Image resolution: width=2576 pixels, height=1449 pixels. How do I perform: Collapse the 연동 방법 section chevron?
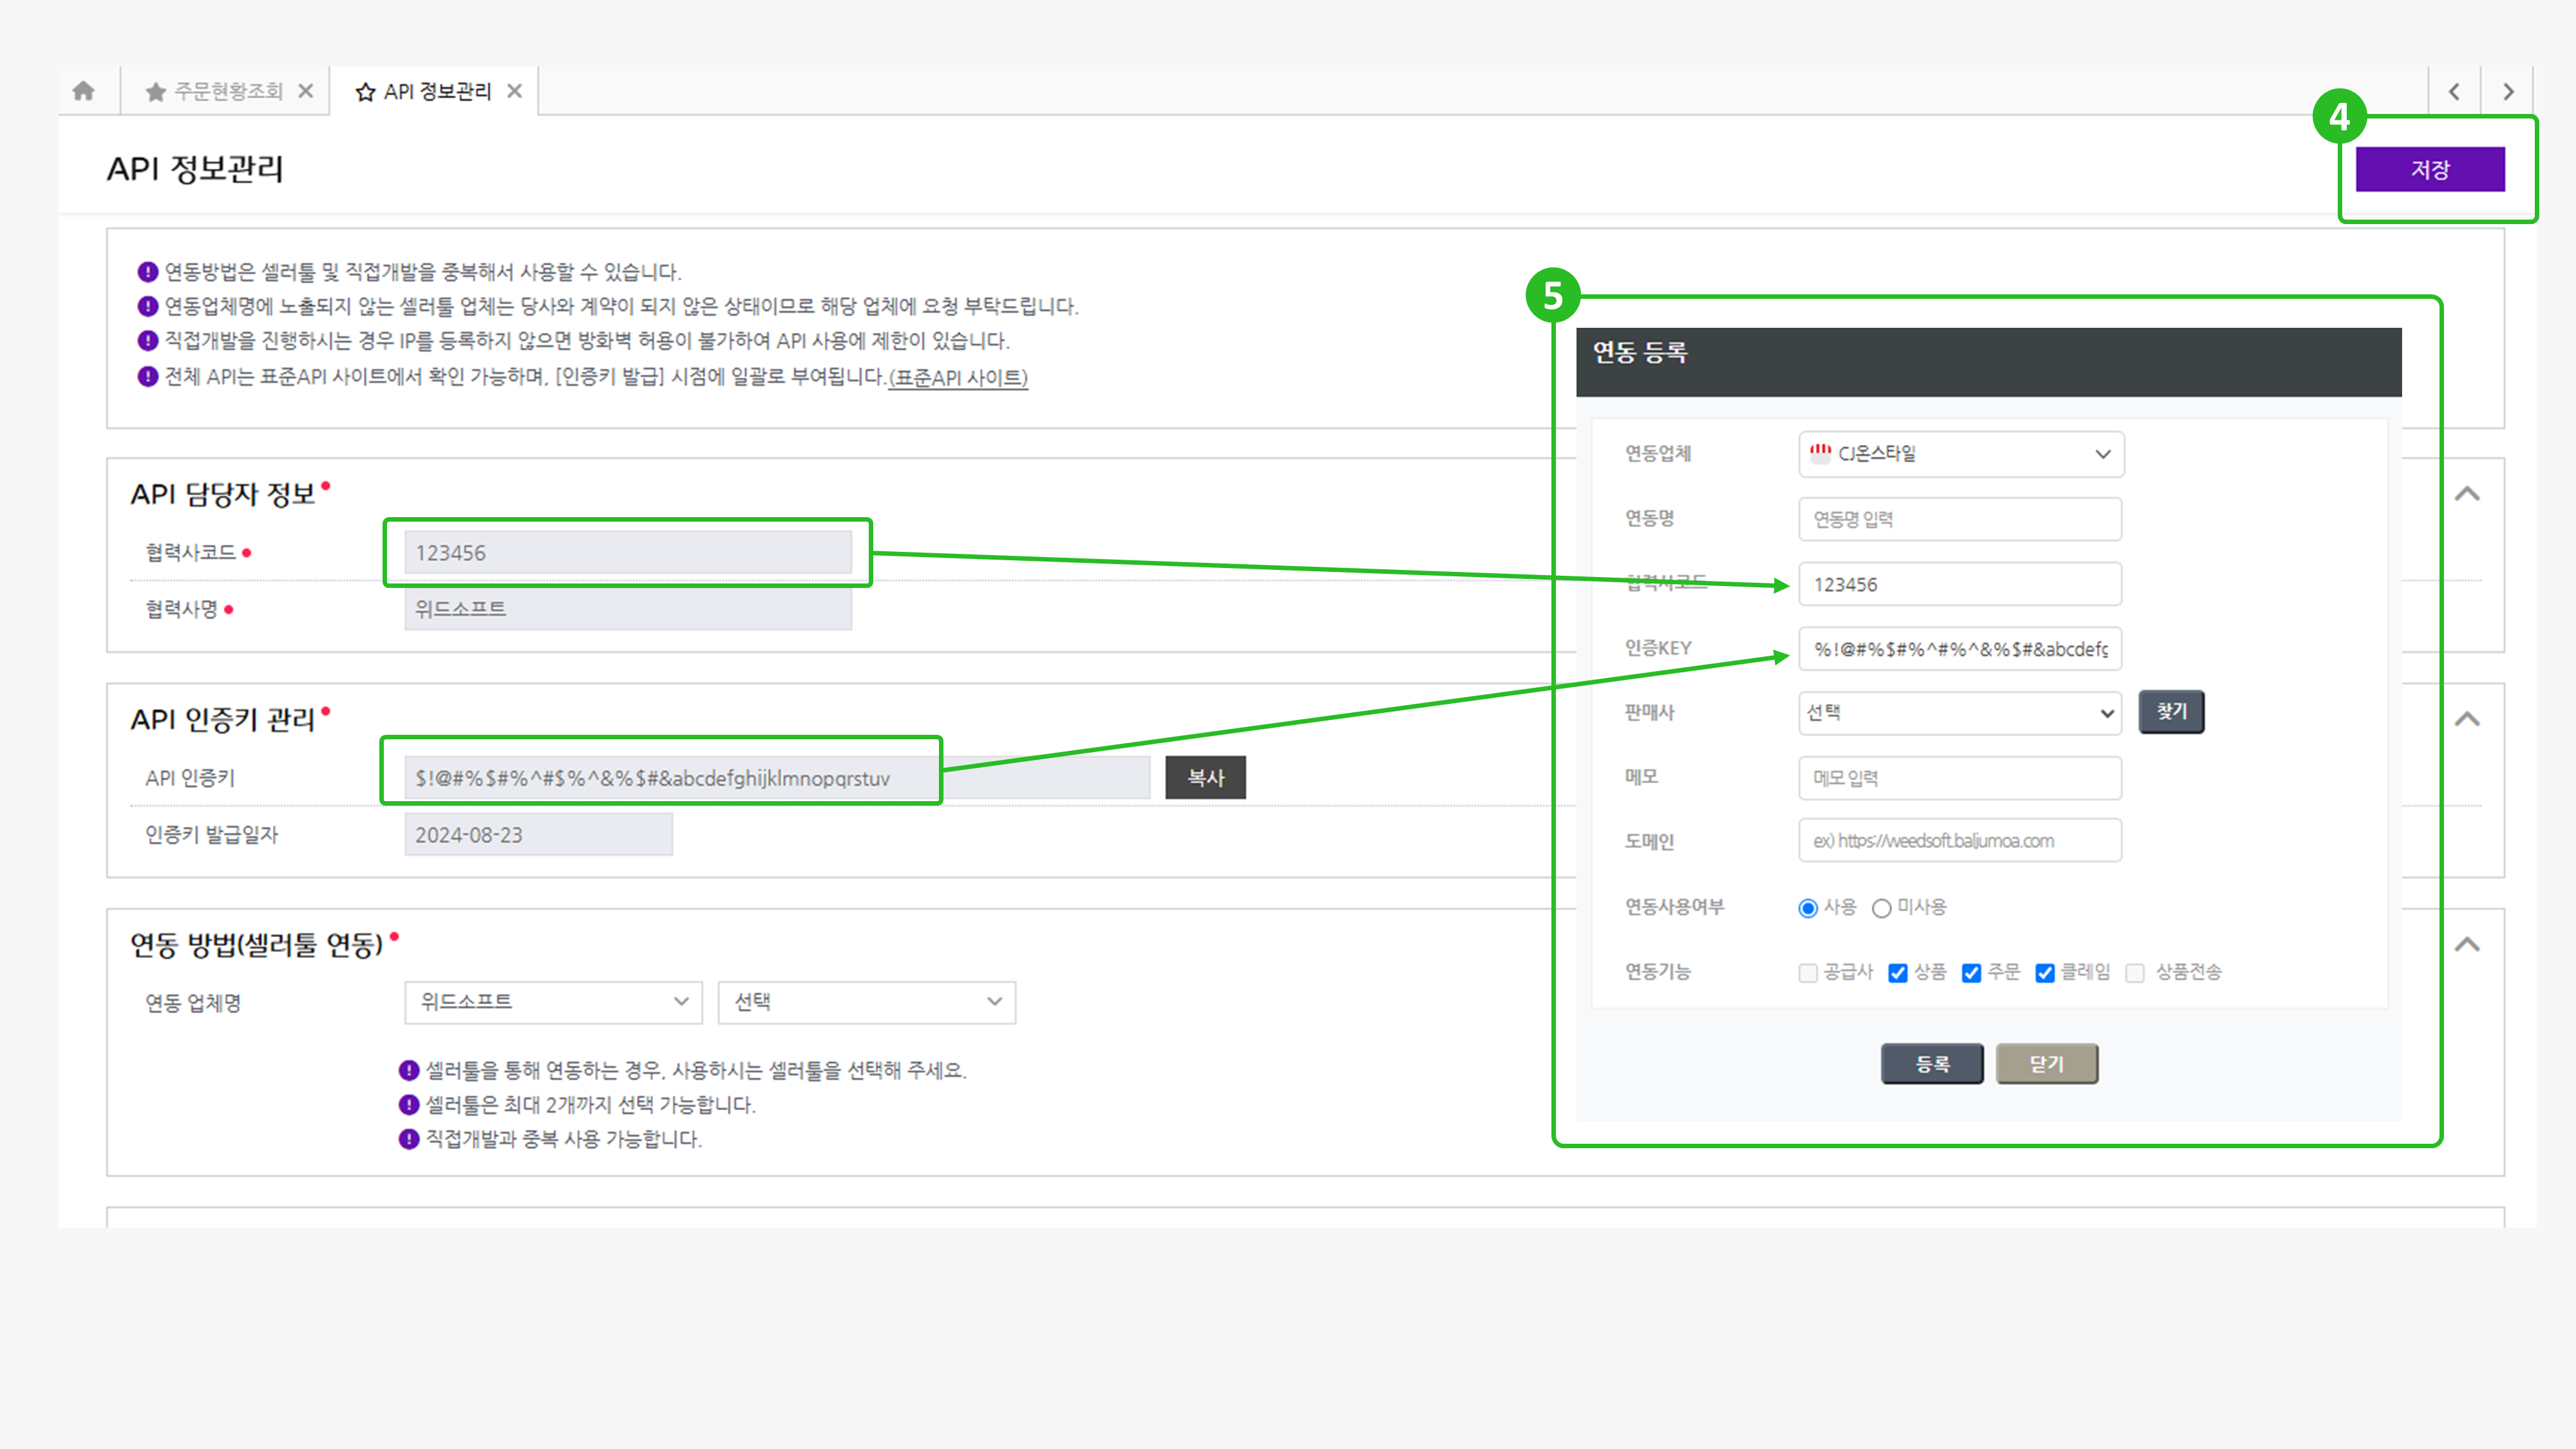pos(2467,945)
